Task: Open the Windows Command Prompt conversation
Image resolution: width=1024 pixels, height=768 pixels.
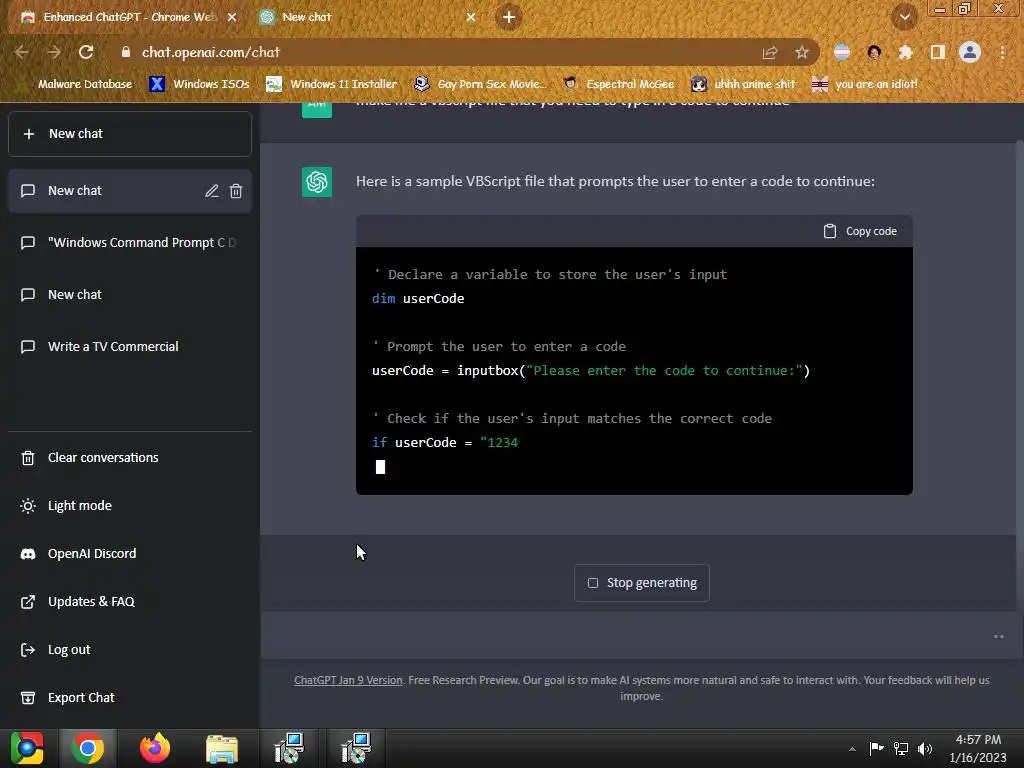Action: pos(130,243)
